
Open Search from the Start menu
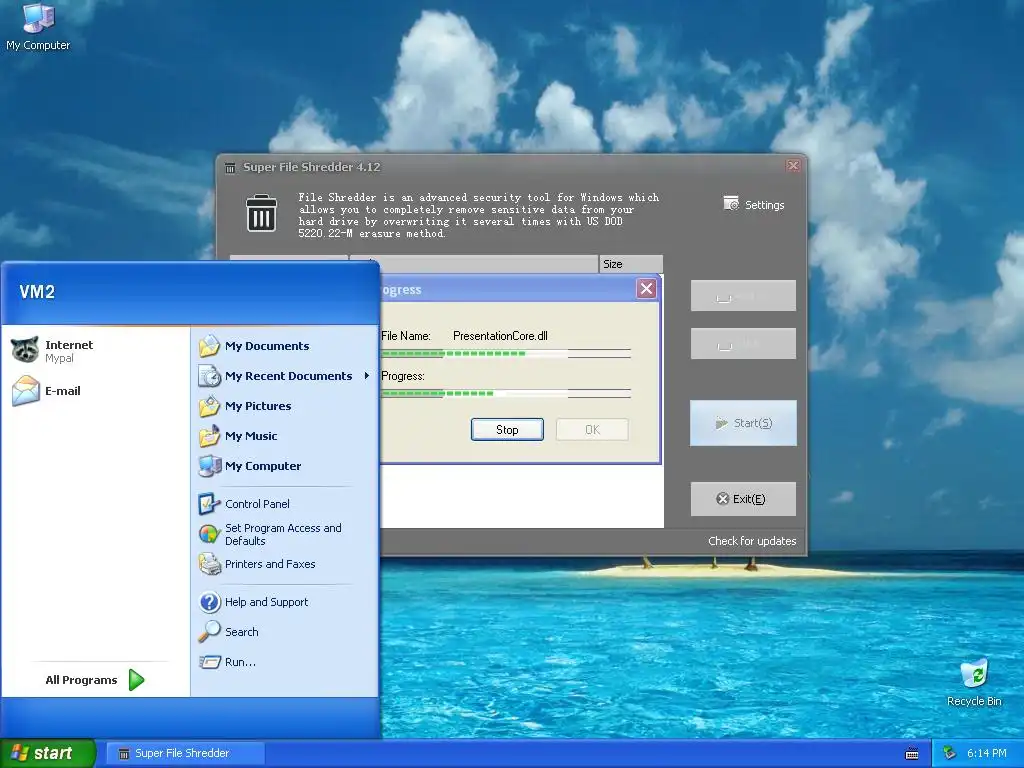(228, 632)
